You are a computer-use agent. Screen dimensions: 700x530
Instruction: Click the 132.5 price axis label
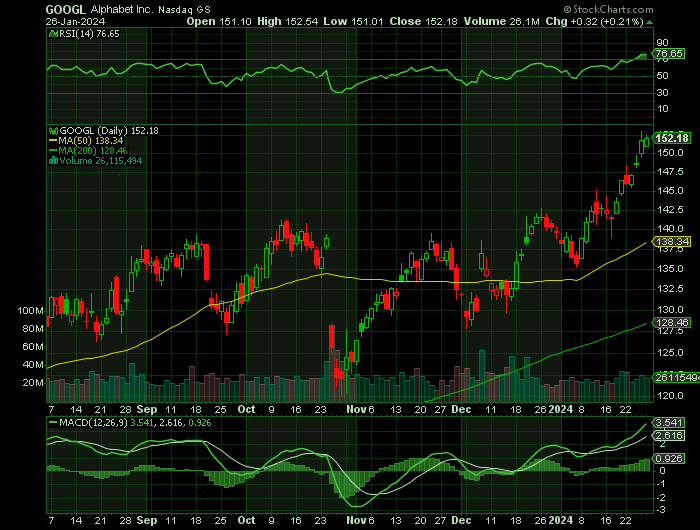point(670,289)
